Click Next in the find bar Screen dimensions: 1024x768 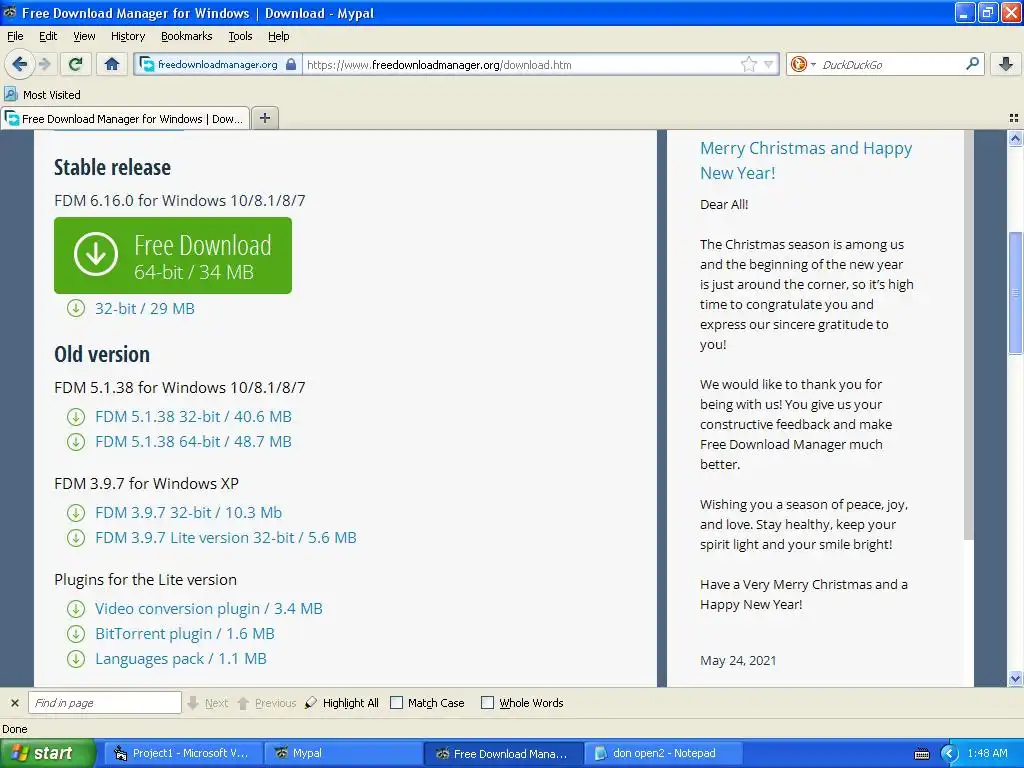[x=208, y=703]
